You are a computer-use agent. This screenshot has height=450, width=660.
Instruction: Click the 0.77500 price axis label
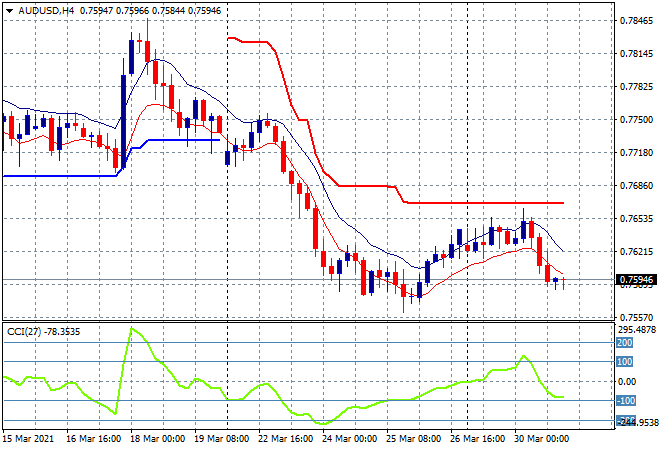pyautogui.click(x=631, y=119)
